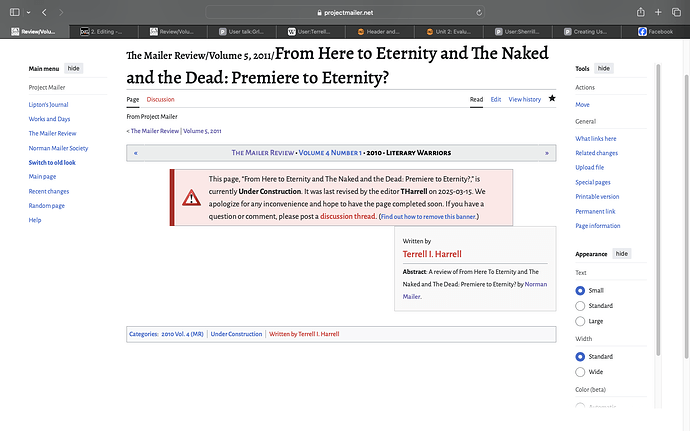This screenshot has height=431, width=690.
Task: Select the Page tab
Action: coord(132,99)
